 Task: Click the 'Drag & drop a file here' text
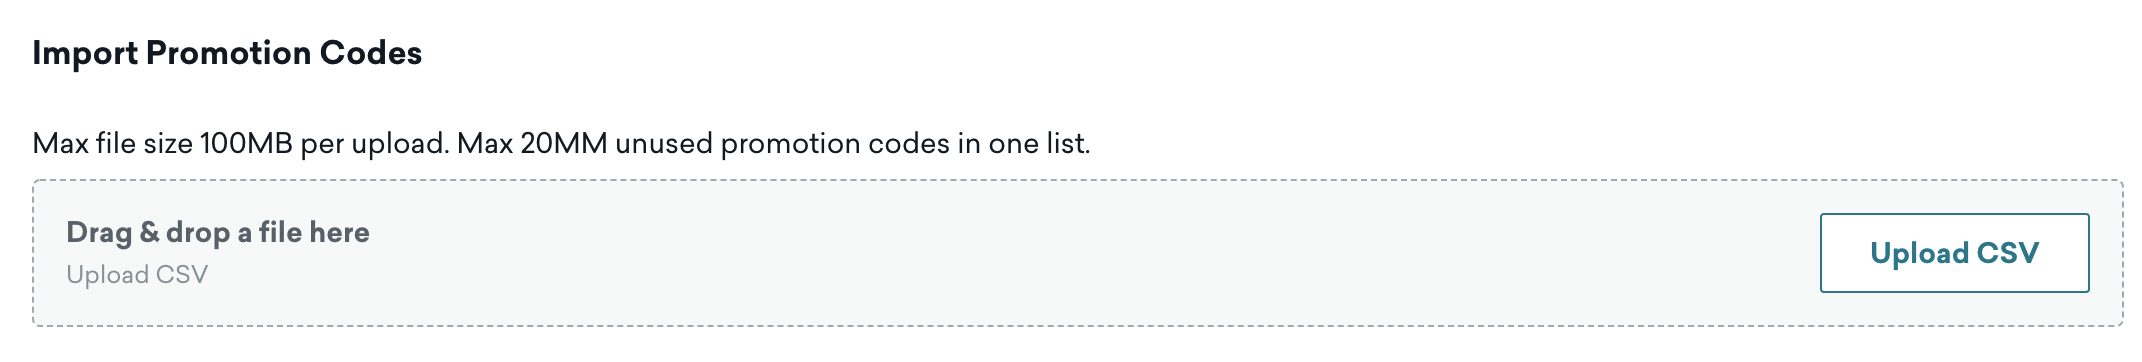(x=218, y=232)
